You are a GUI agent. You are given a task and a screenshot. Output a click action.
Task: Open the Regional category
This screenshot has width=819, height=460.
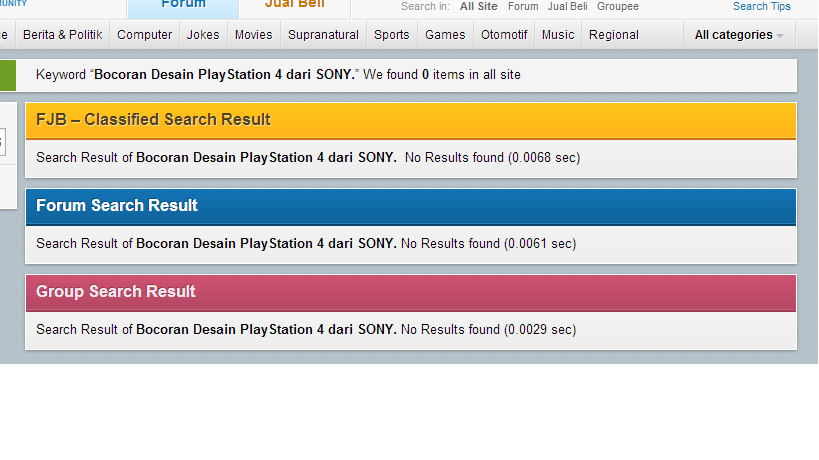pos(614,35)
